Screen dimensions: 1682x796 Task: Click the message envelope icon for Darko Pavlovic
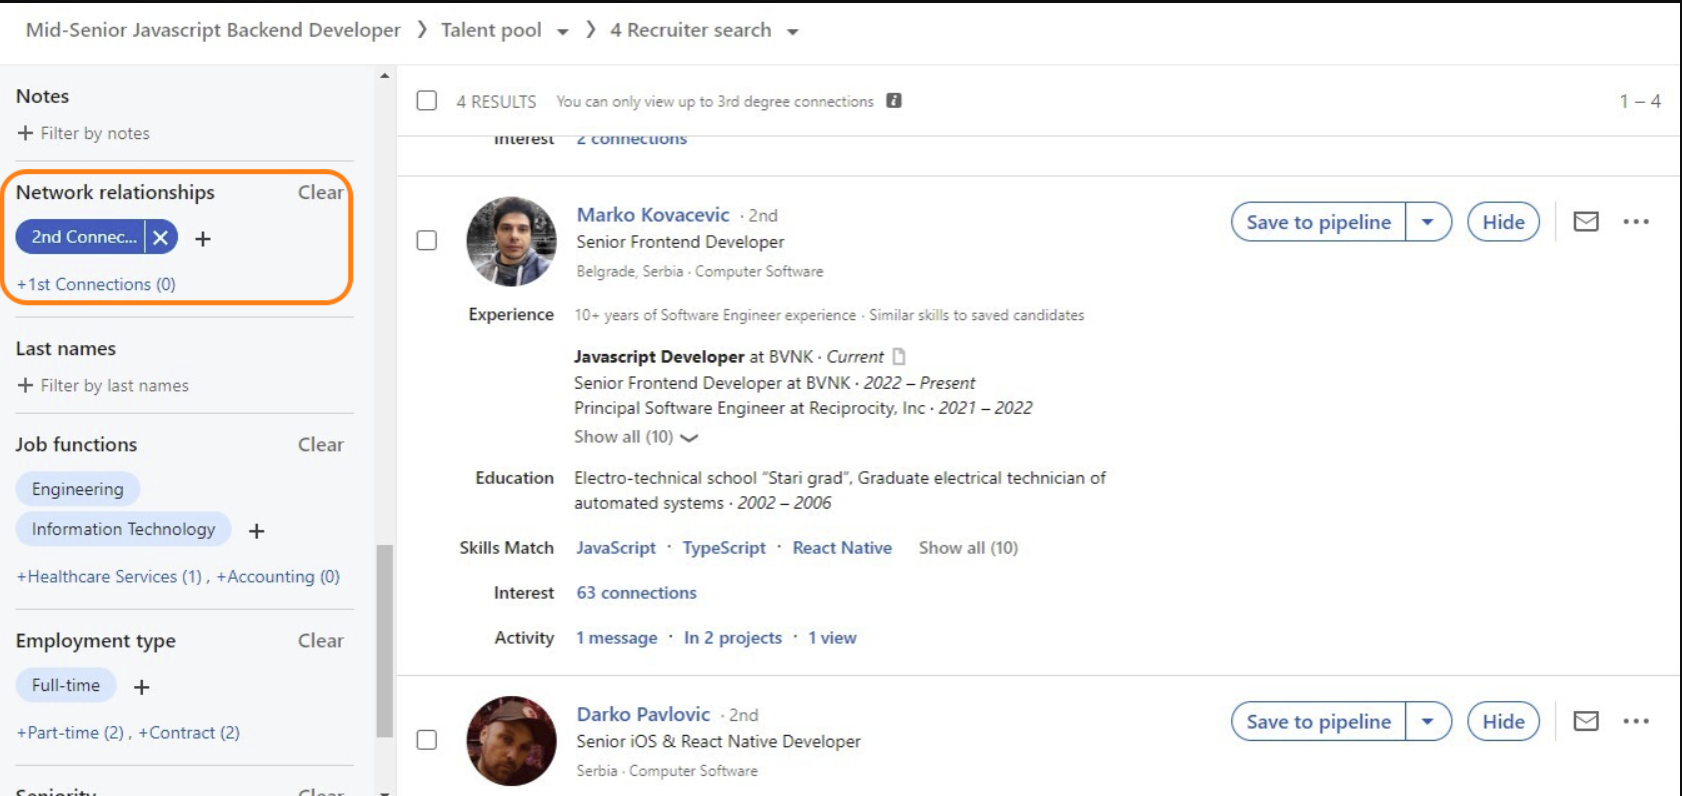pyautogui.click(x=1586, y=721)
